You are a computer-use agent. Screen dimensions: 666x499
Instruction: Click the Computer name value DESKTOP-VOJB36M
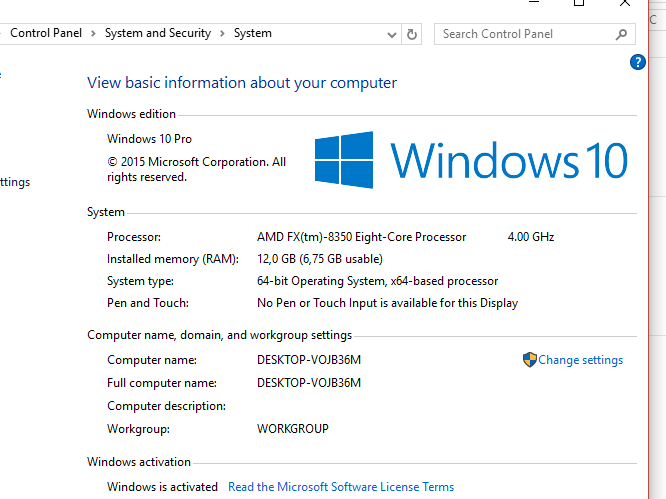[309, 360]
